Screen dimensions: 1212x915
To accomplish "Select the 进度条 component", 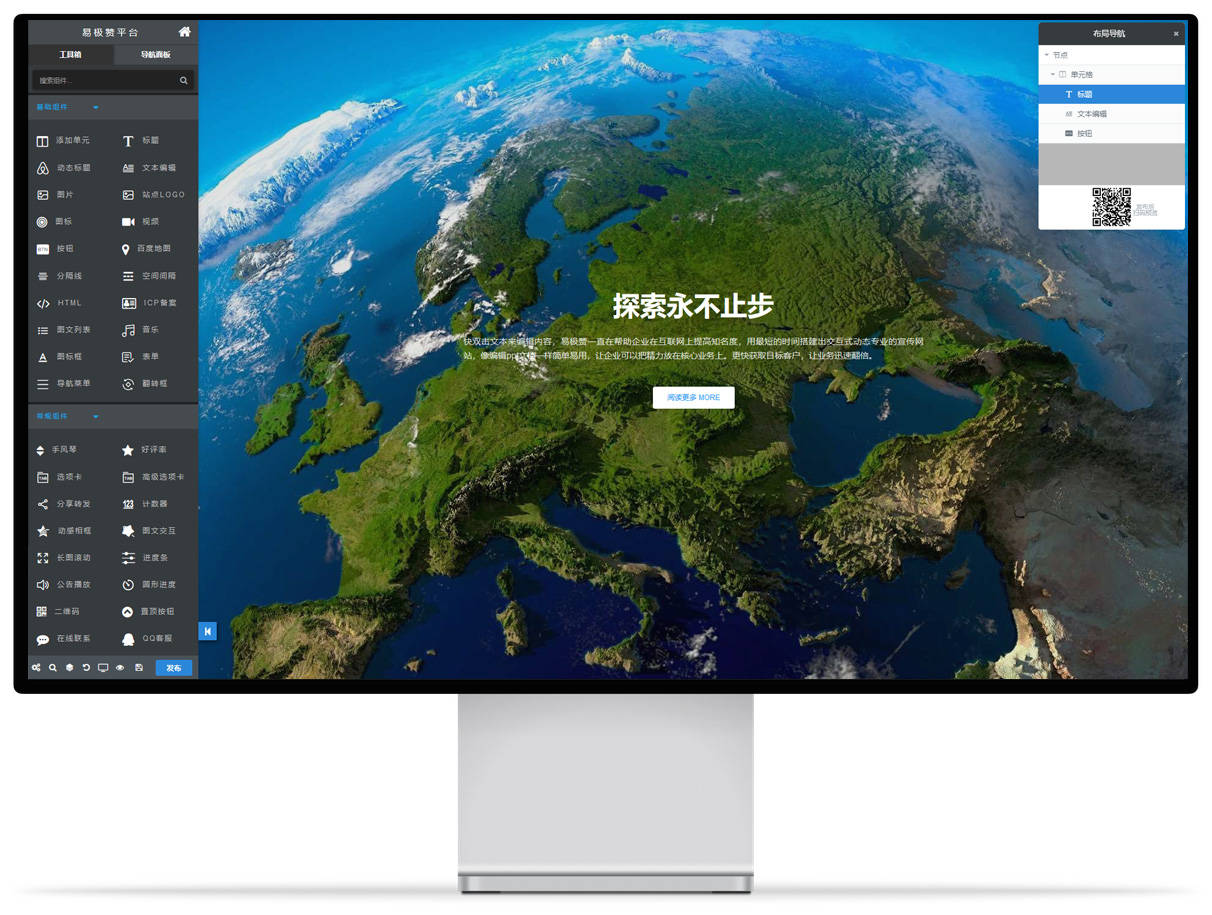I will (145, 558).
